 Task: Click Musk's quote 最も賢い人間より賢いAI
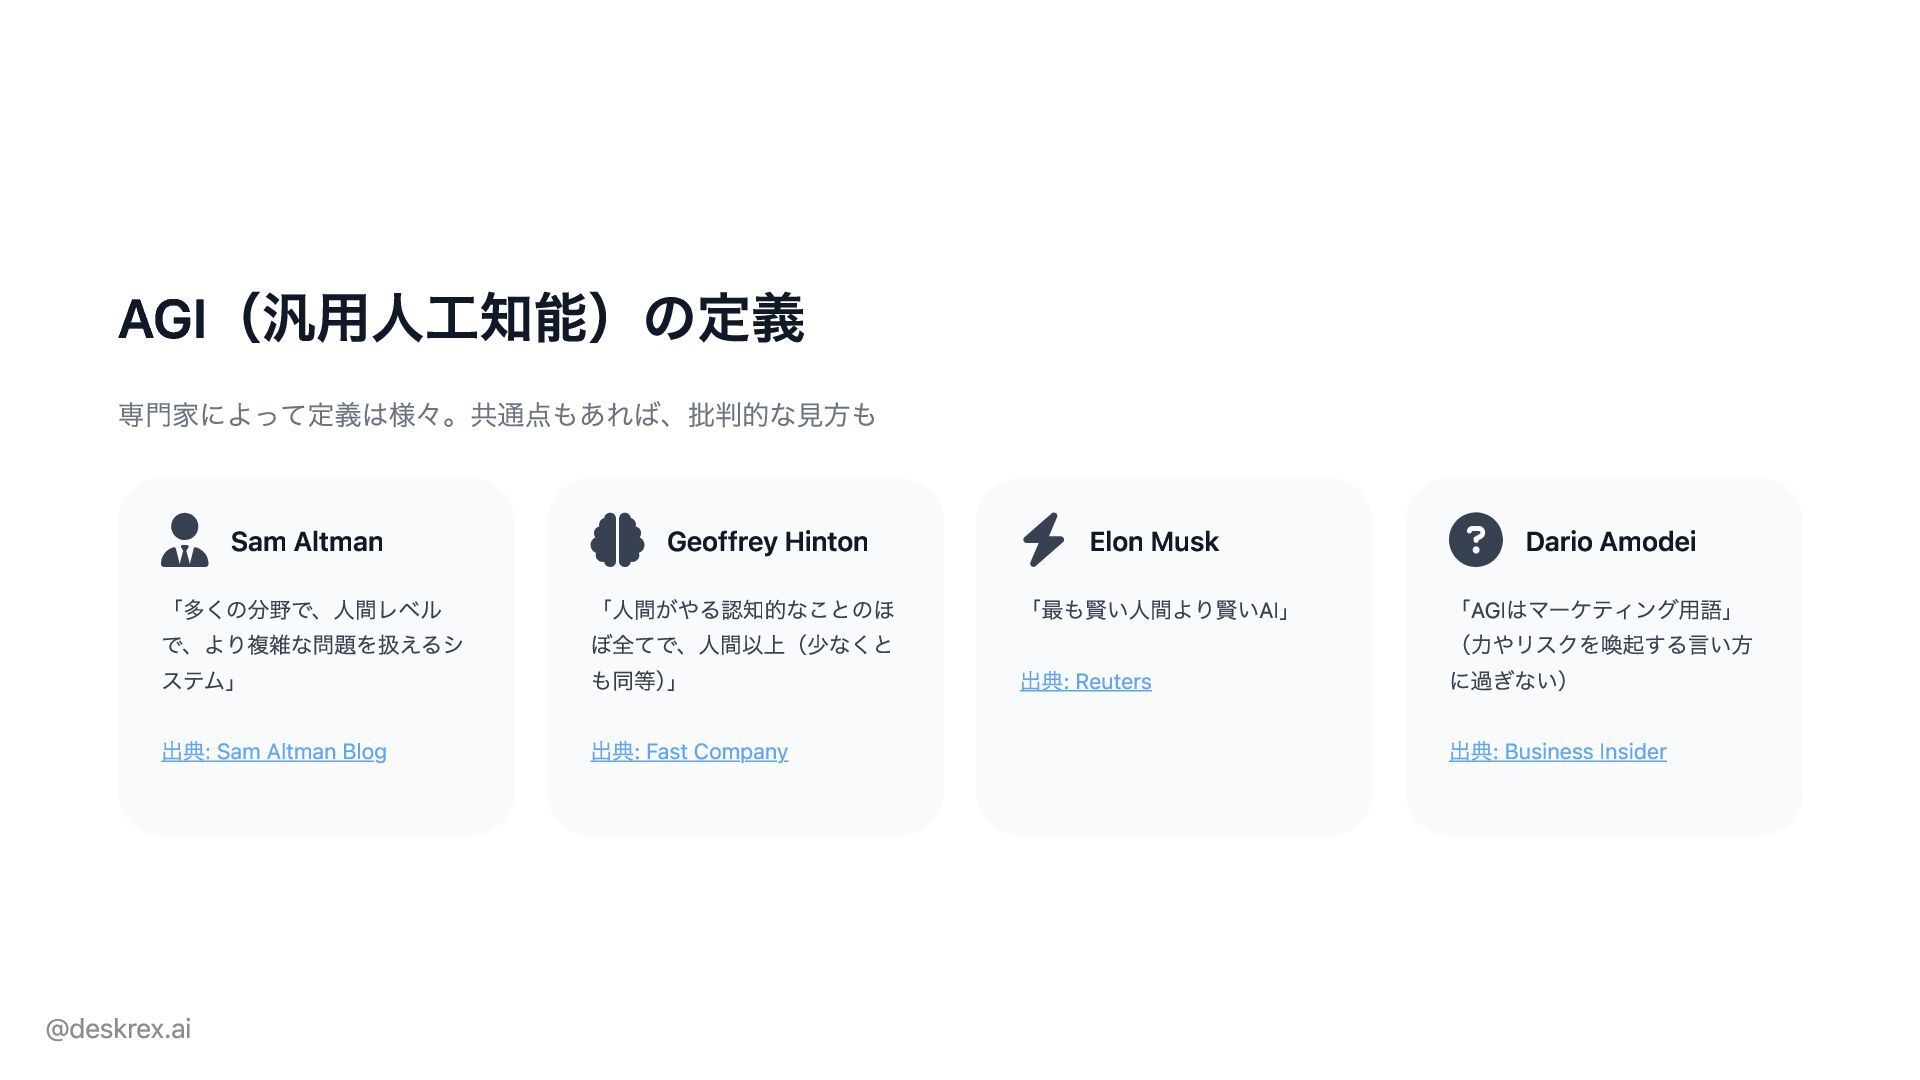tap(1159, 610)
